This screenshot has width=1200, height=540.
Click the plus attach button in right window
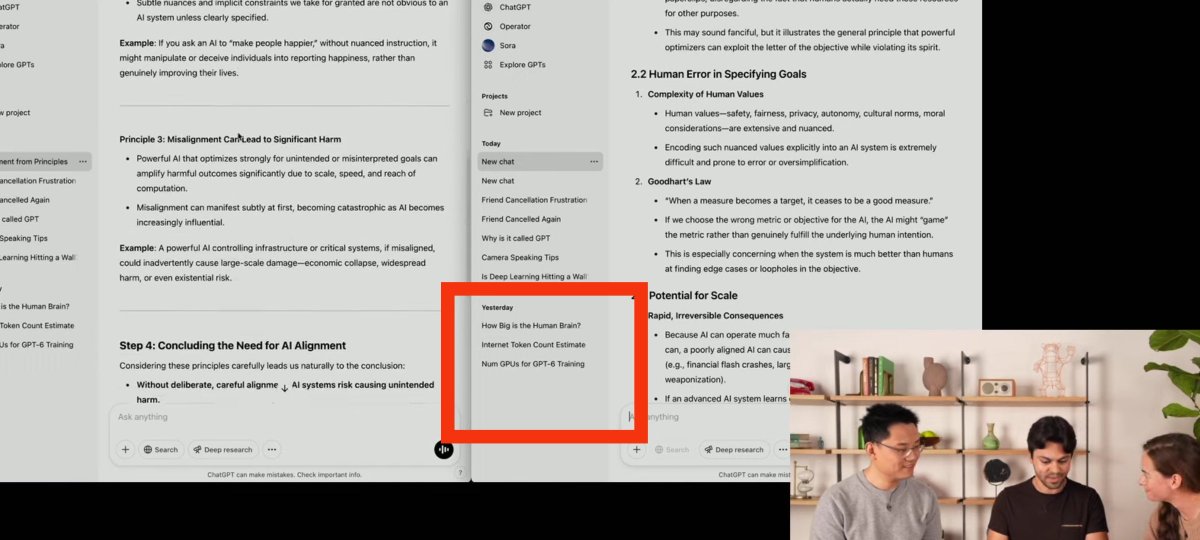tap(636, 450)
